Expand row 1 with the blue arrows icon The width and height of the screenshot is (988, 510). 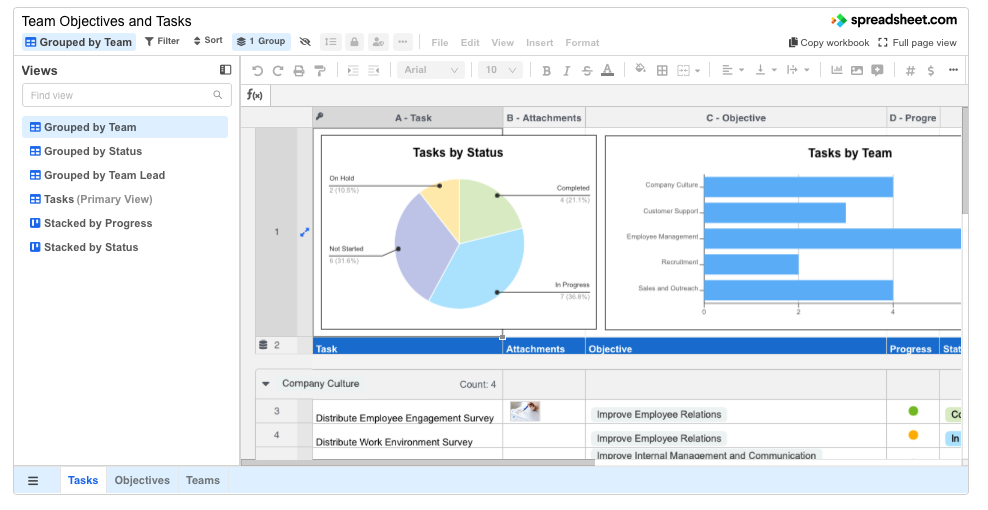(x=304, y=232)
